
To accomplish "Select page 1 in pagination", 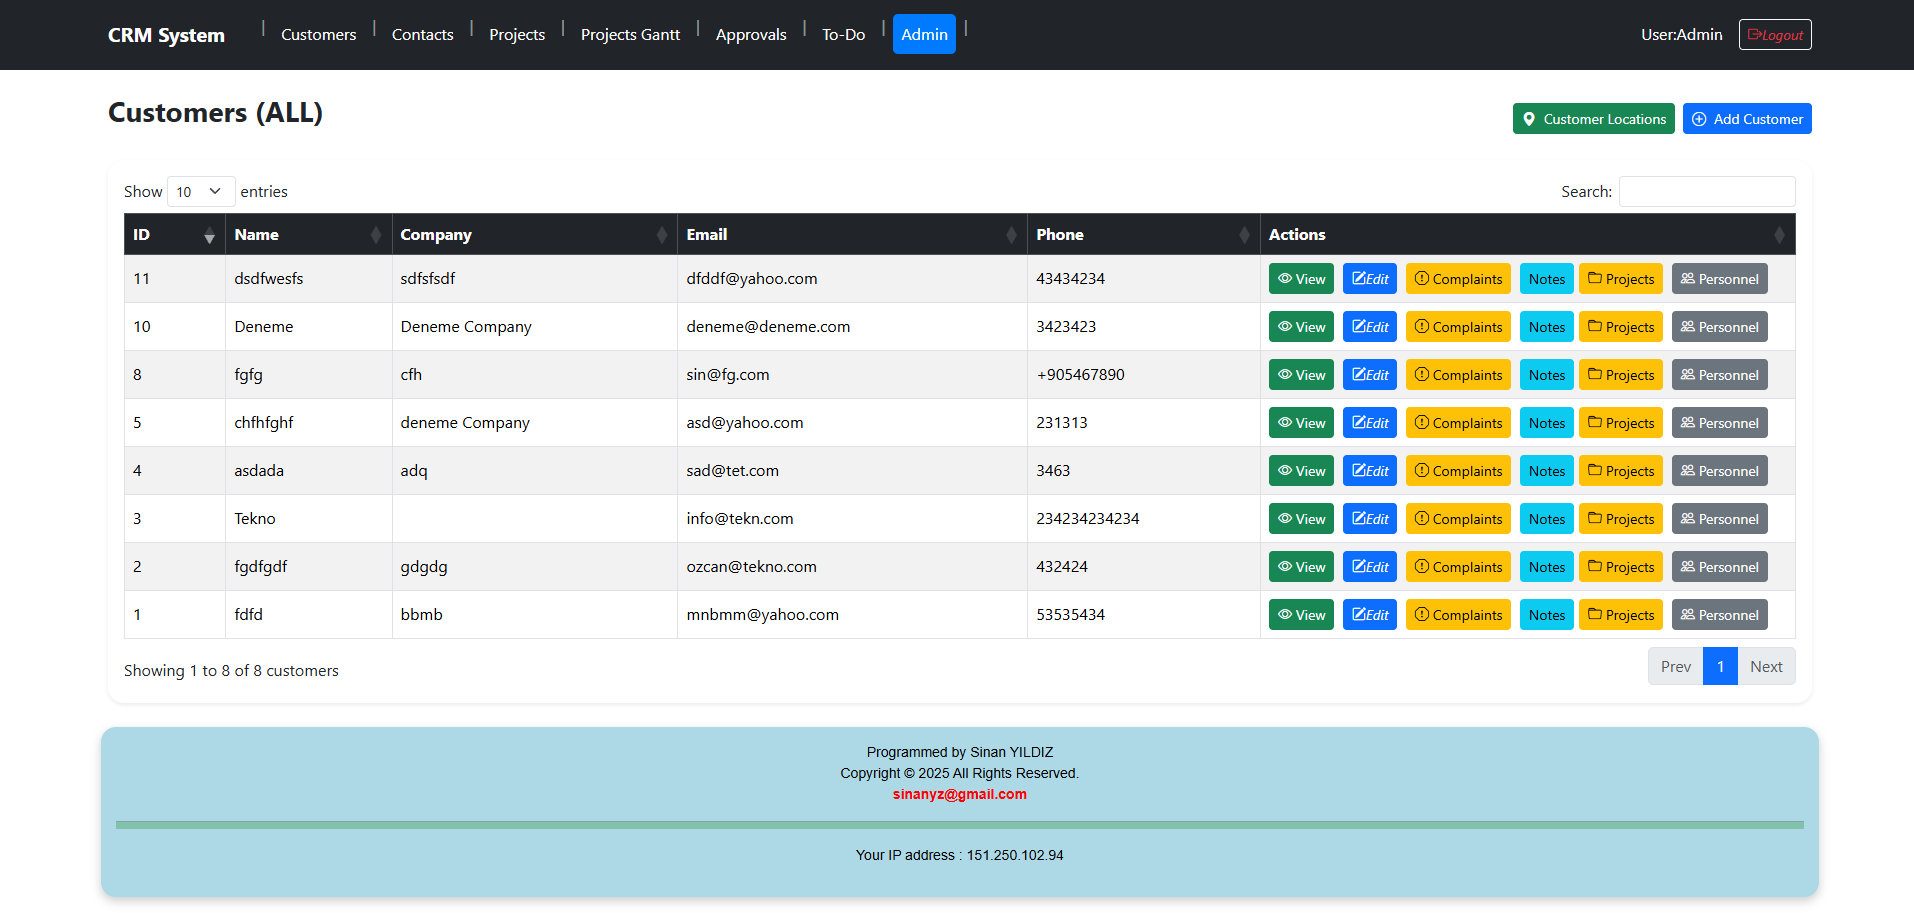I will click(x=1720, y=667).
